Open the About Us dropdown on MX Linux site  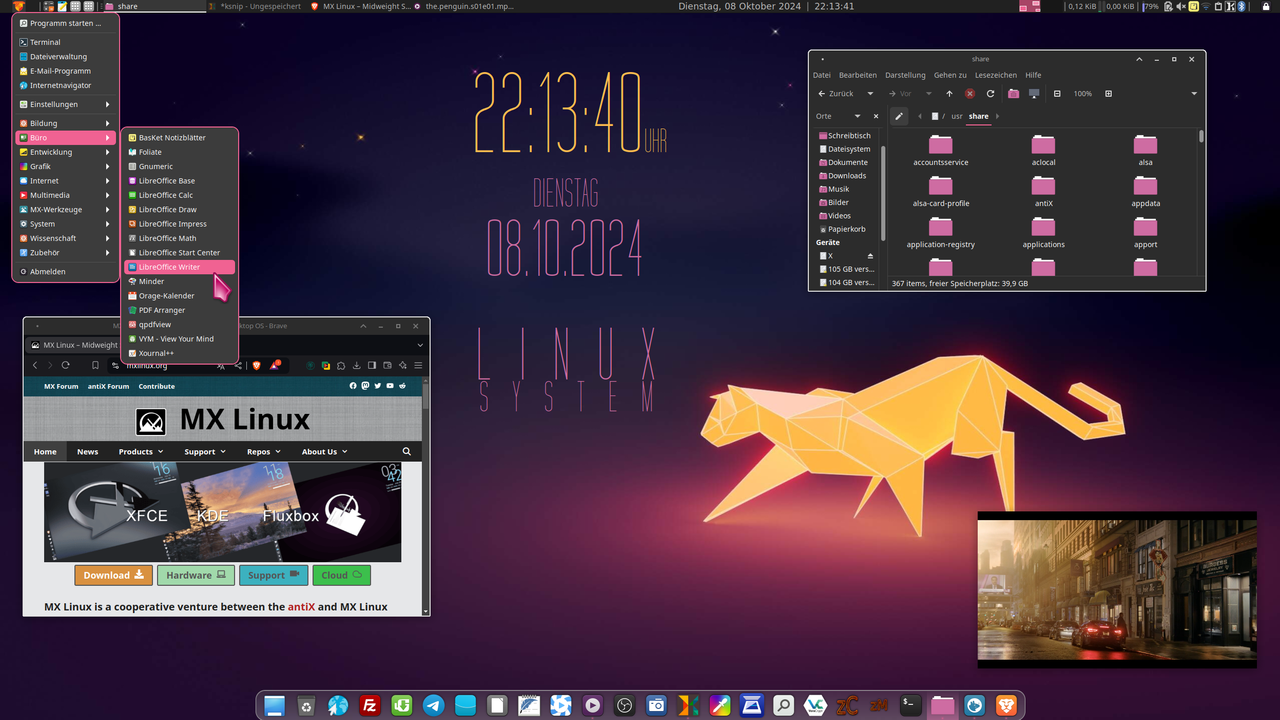(325, 452)
